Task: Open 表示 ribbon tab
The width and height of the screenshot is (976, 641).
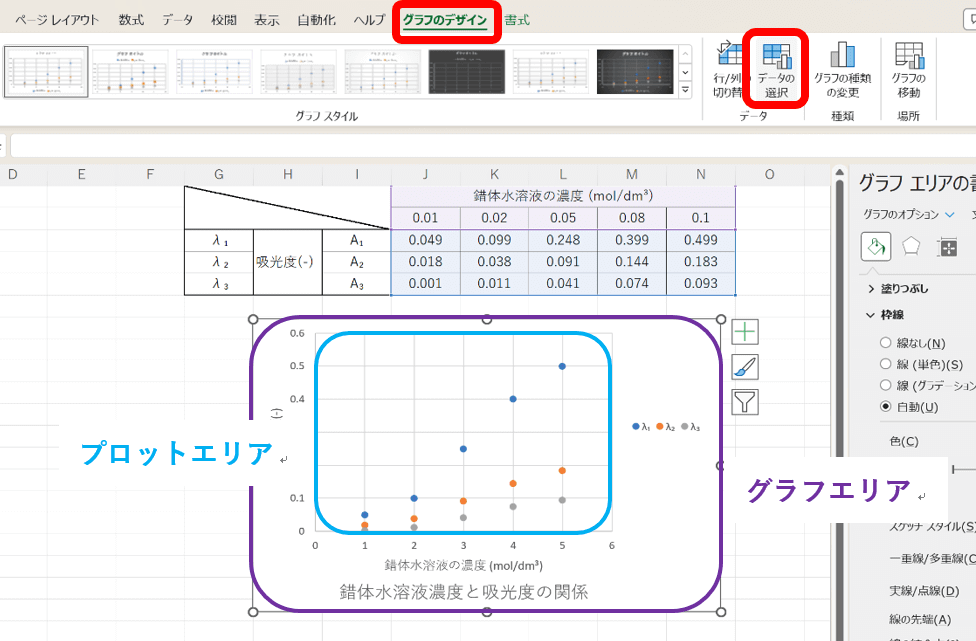Action: coord(266,20)
